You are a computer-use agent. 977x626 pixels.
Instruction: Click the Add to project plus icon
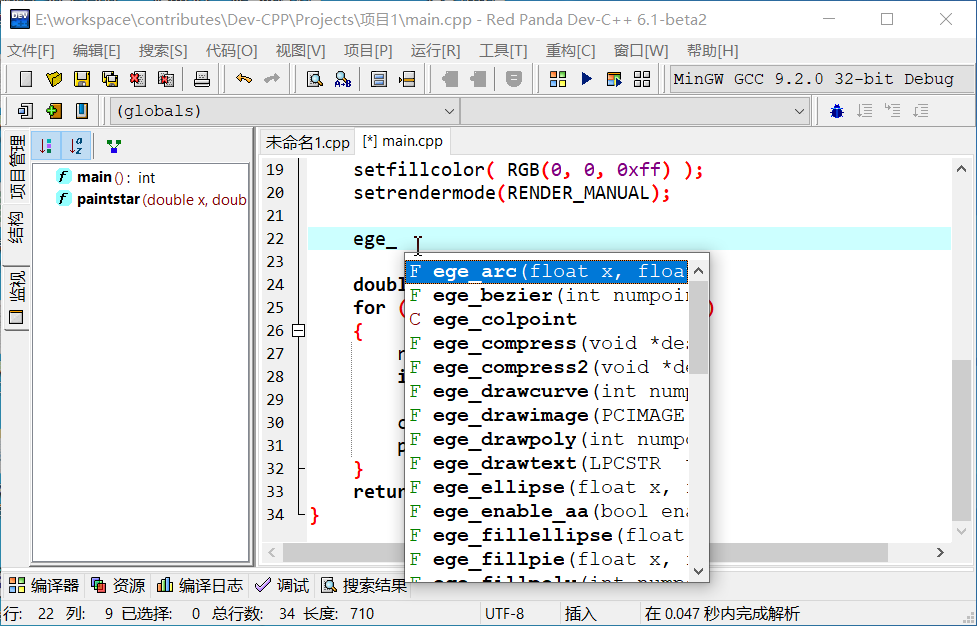54,111
